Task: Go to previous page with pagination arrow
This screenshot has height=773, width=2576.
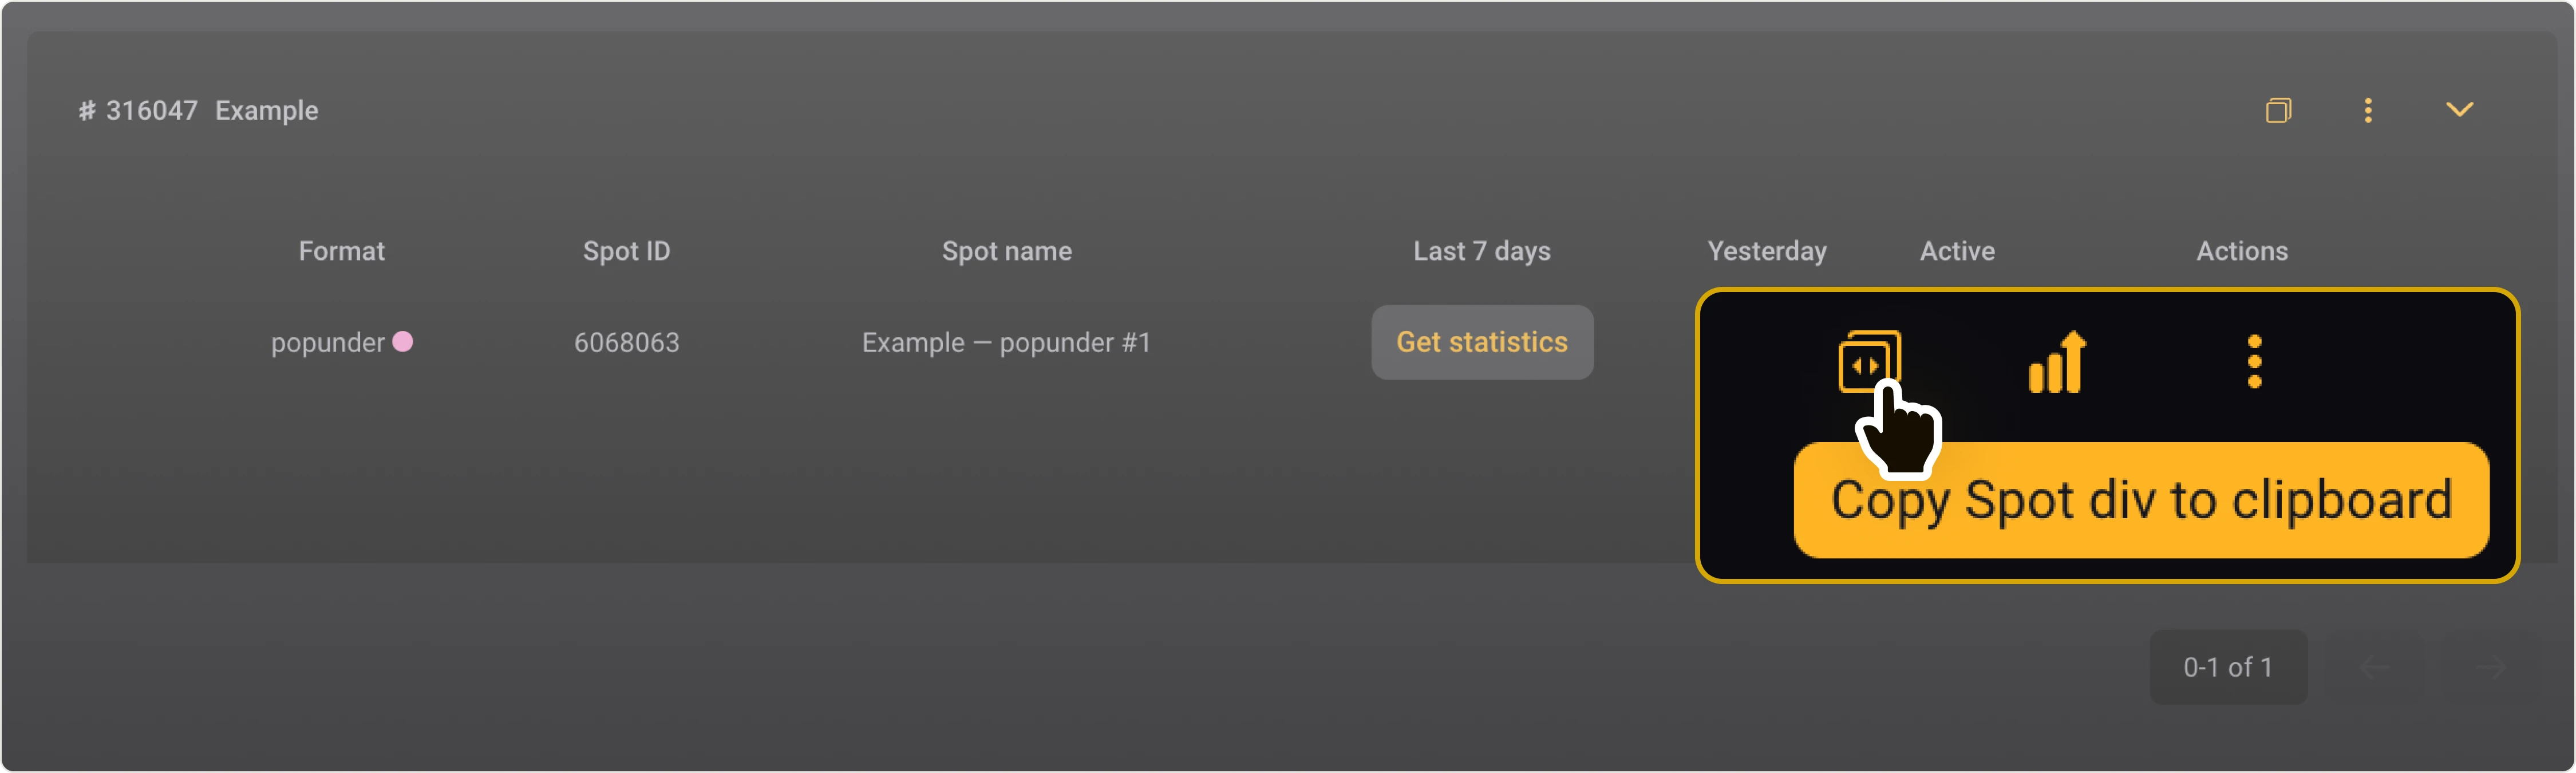Action: [x=2375, y=668]
